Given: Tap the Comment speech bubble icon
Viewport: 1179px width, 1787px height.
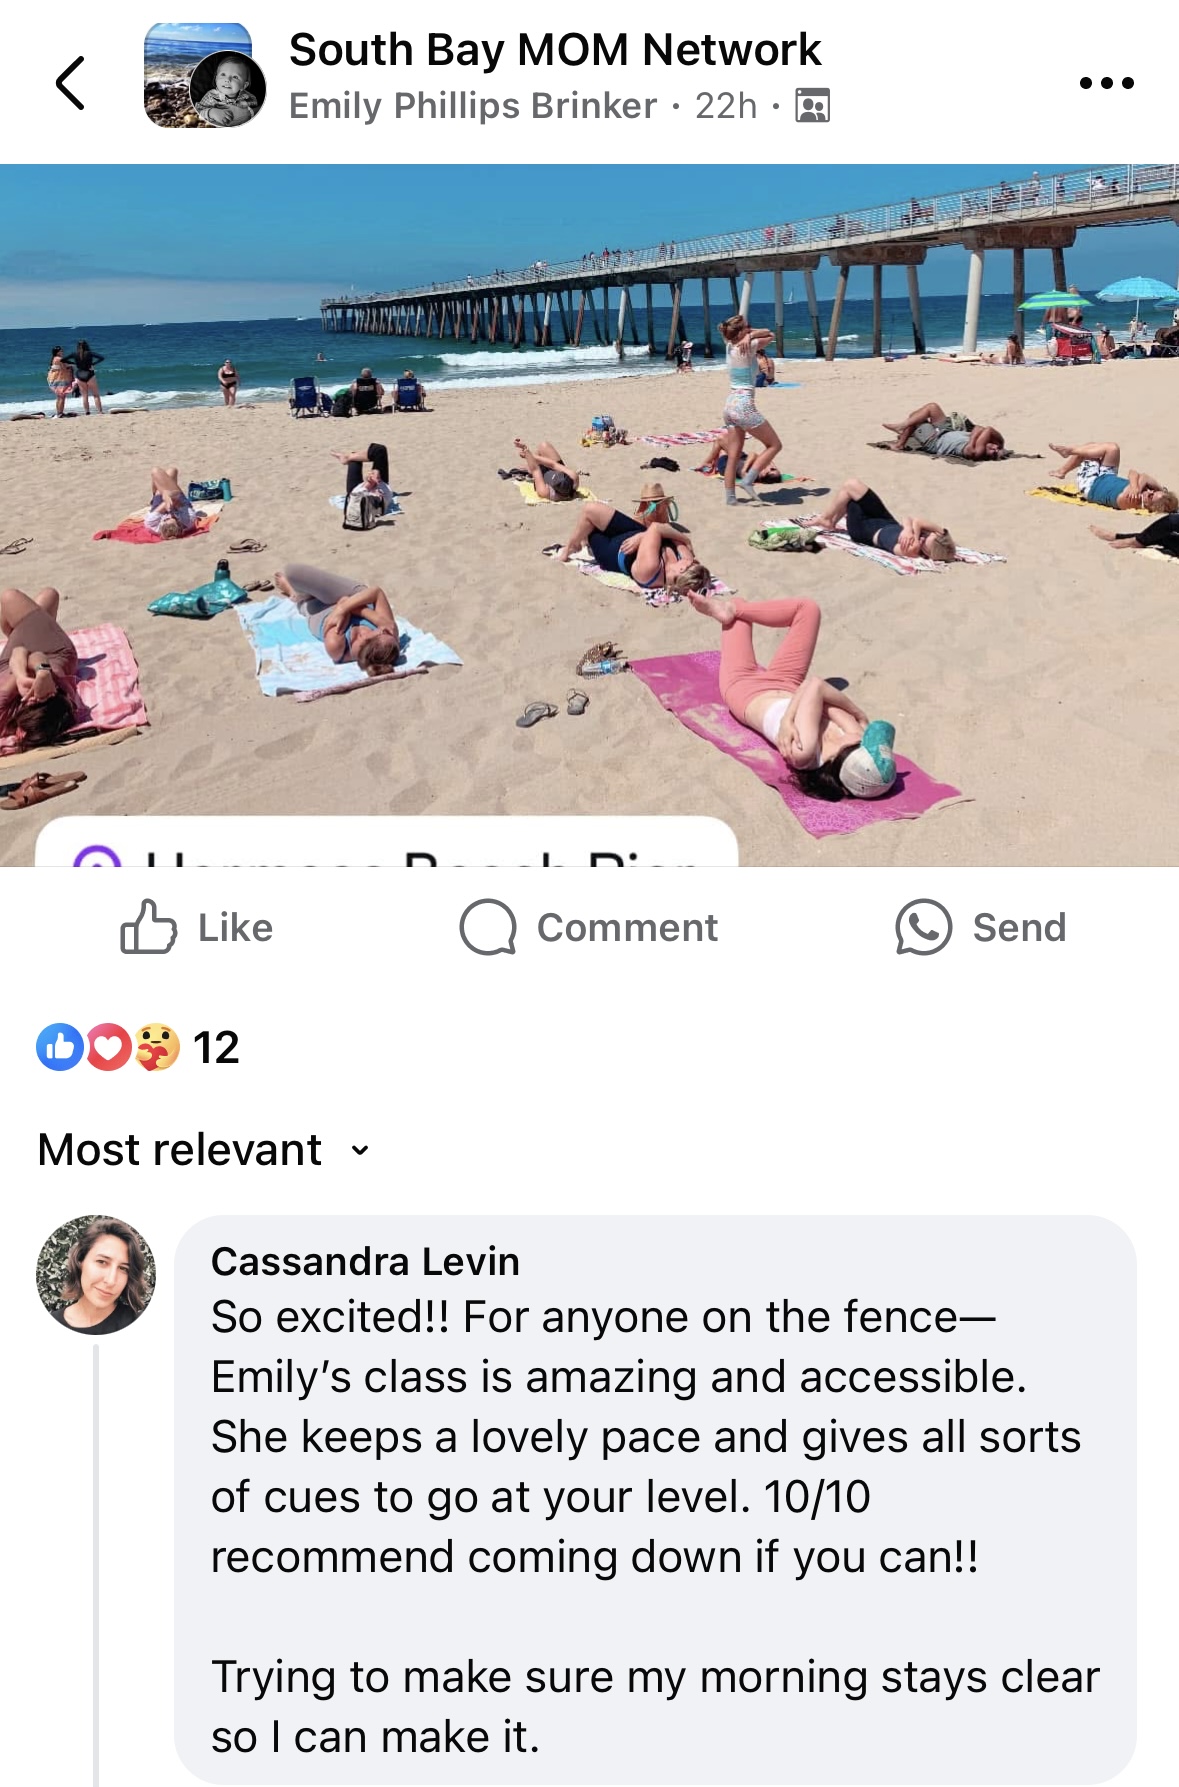Looking at the screenshot, I should click(x=488, y=927).
